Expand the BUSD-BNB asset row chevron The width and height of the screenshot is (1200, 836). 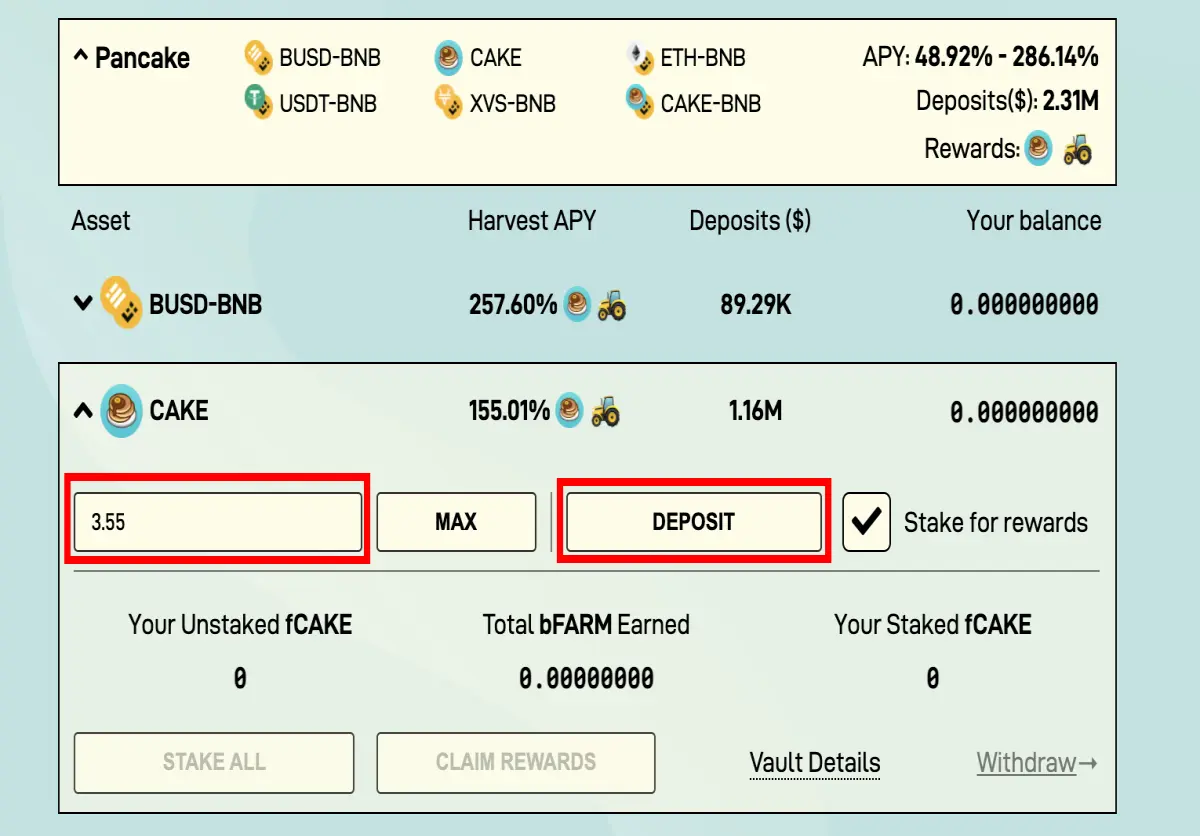(x=83, y=303)
